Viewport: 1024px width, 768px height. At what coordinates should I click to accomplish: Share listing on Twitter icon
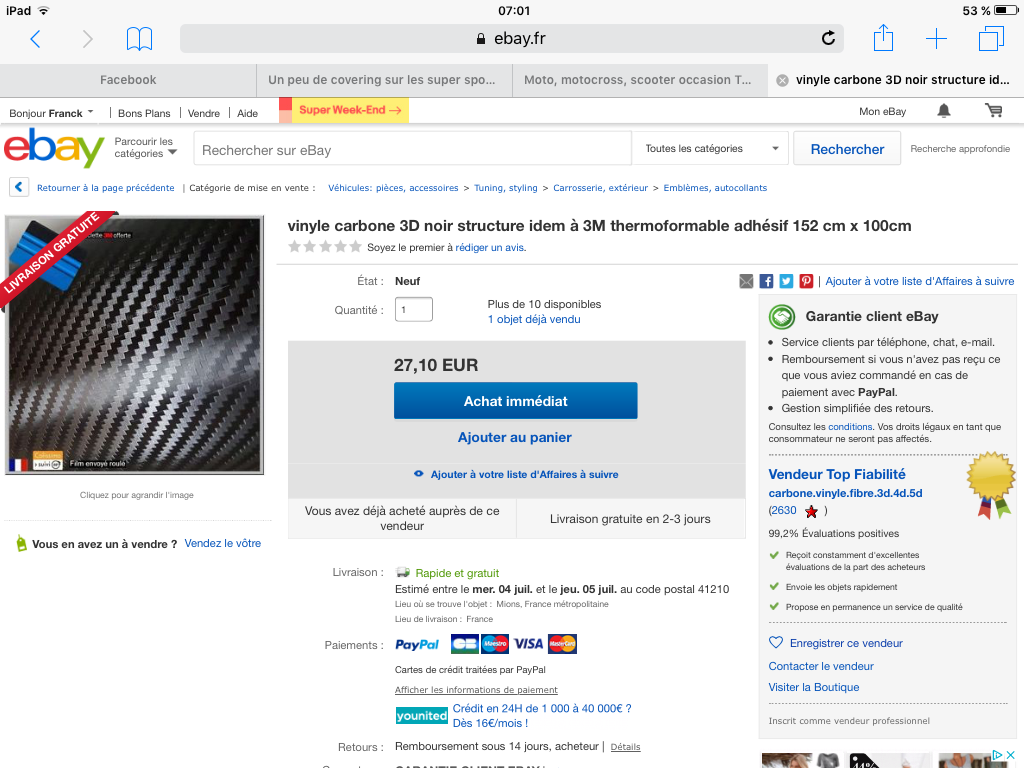(x=786, y=281)
